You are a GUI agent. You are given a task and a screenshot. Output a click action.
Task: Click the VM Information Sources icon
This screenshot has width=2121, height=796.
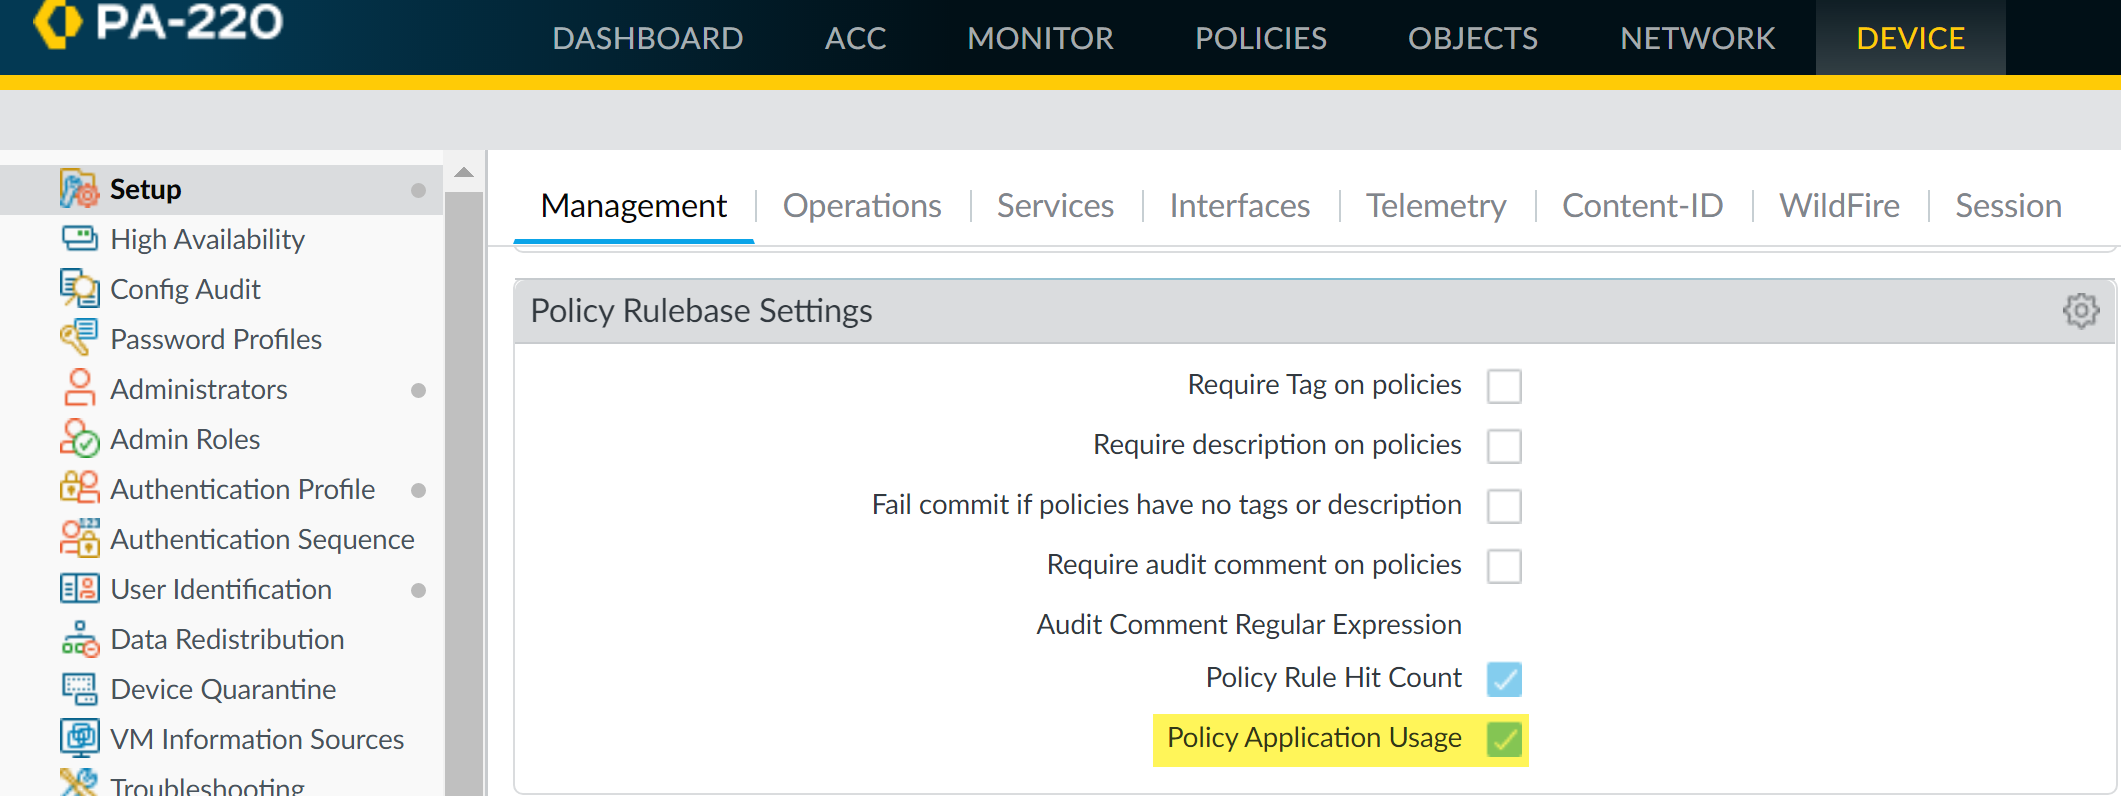(79, 739)
